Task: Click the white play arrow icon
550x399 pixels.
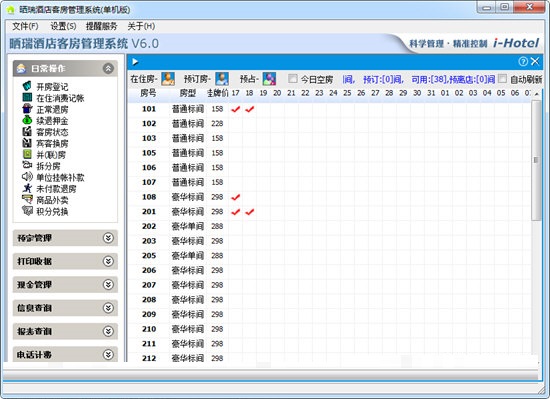Action: pyautogui.click(x=135, y=62)
